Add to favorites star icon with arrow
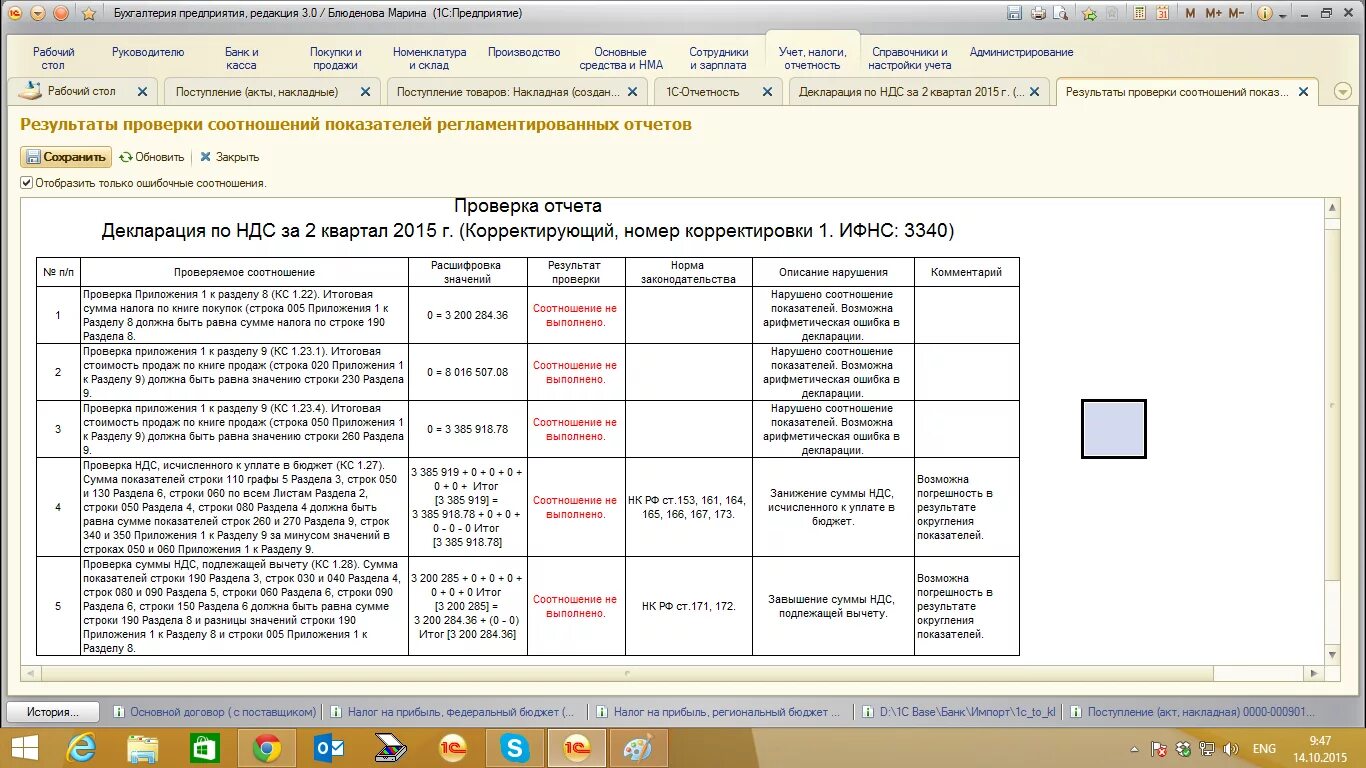Viewport: 1366px width, 768px height. point(1089,13)
